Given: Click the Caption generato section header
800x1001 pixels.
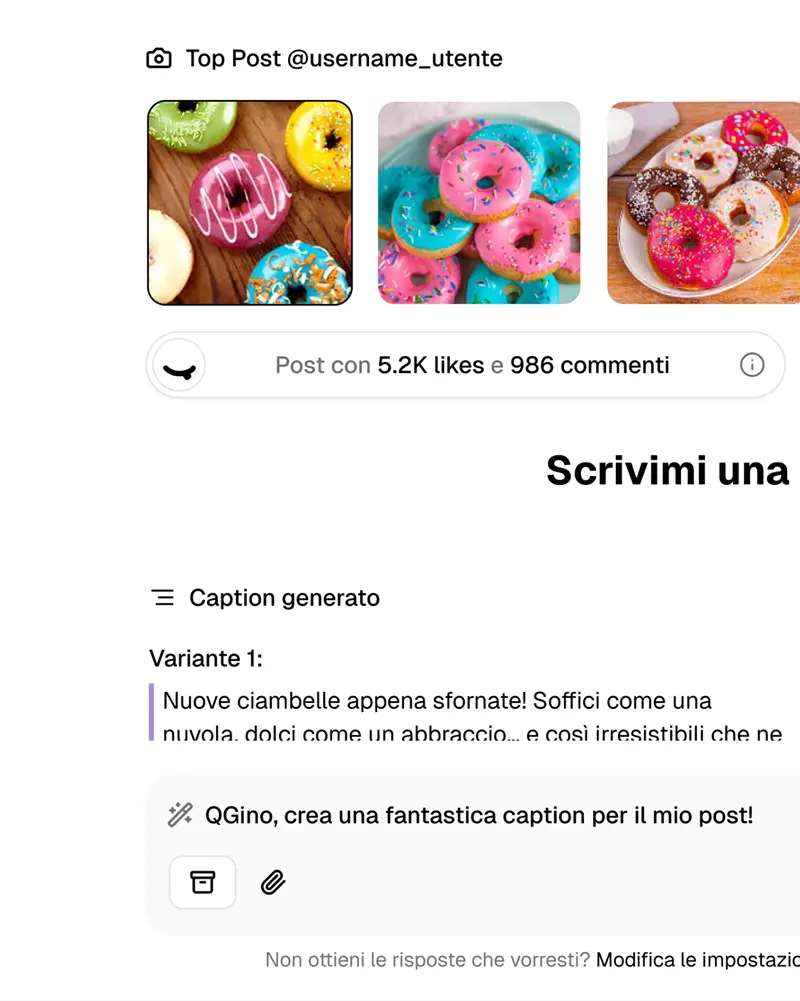Looking at the screenshot, I should tap(284, 598).
